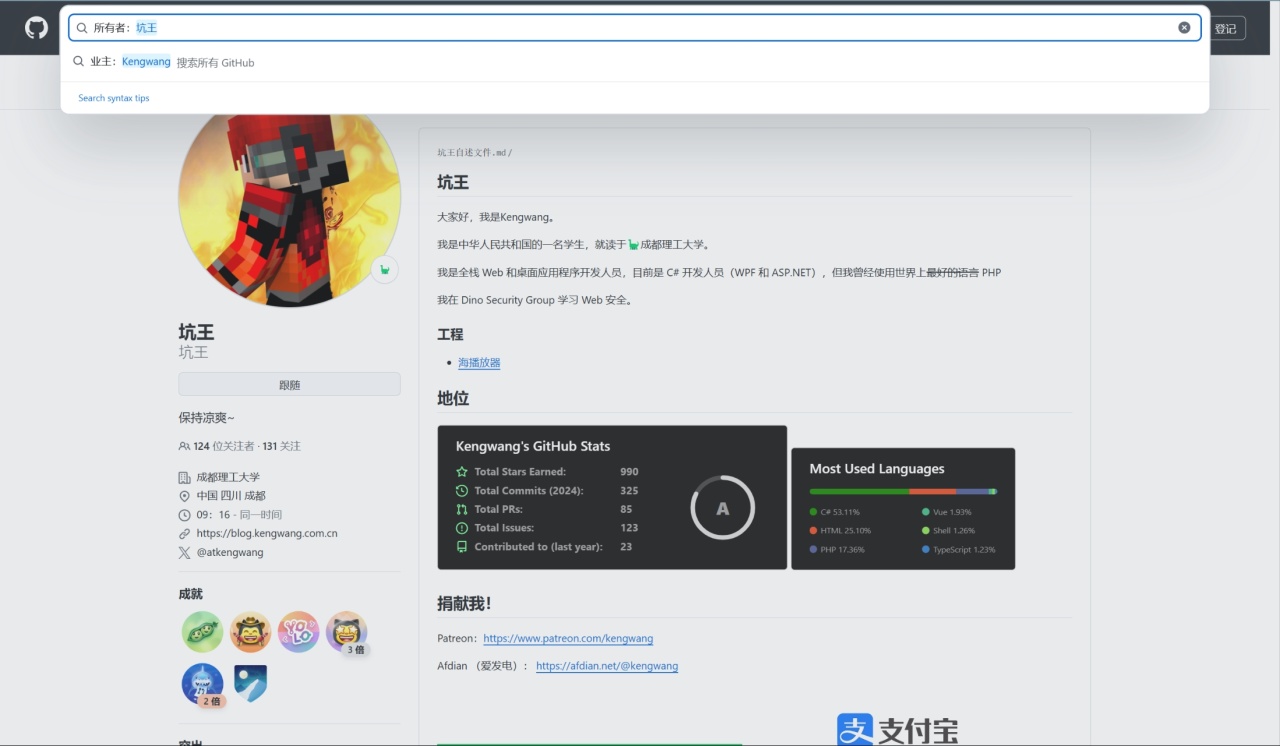This screenshot has height=746, width=1280.
Task: Click the green status emoji badge on the avatar
Action: coord(385,270)
